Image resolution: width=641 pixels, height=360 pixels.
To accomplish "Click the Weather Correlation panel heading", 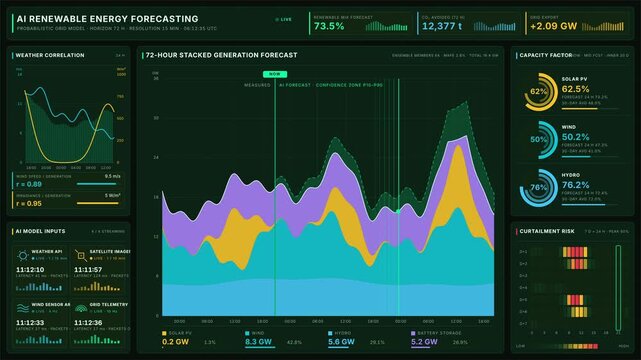I will (50, 55).
